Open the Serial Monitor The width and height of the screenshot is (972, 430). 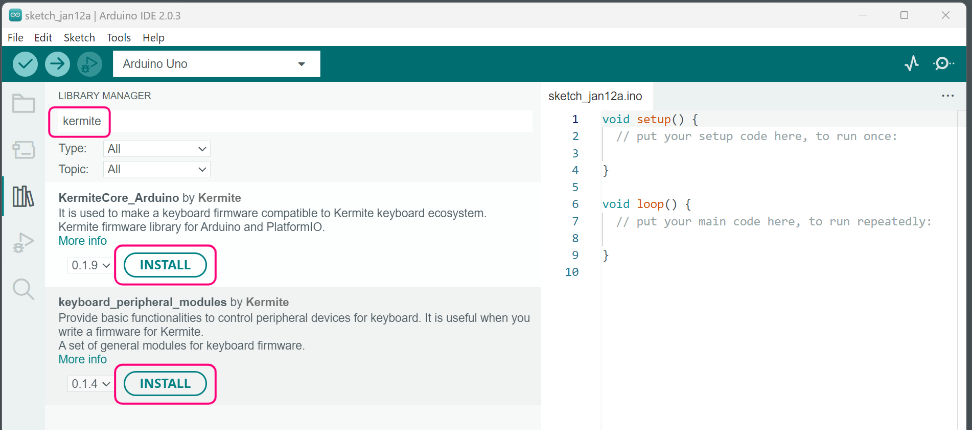tap(943, 64)
